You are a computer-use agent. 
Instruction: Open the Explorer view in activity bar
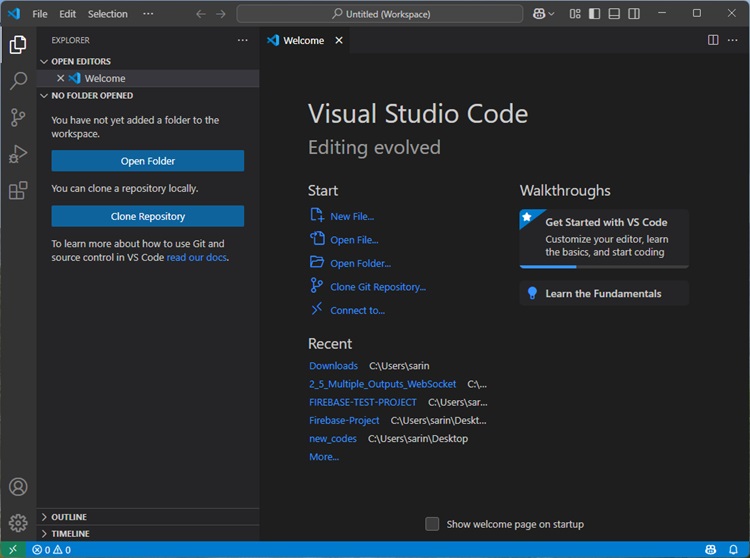[x=18, y=44]
